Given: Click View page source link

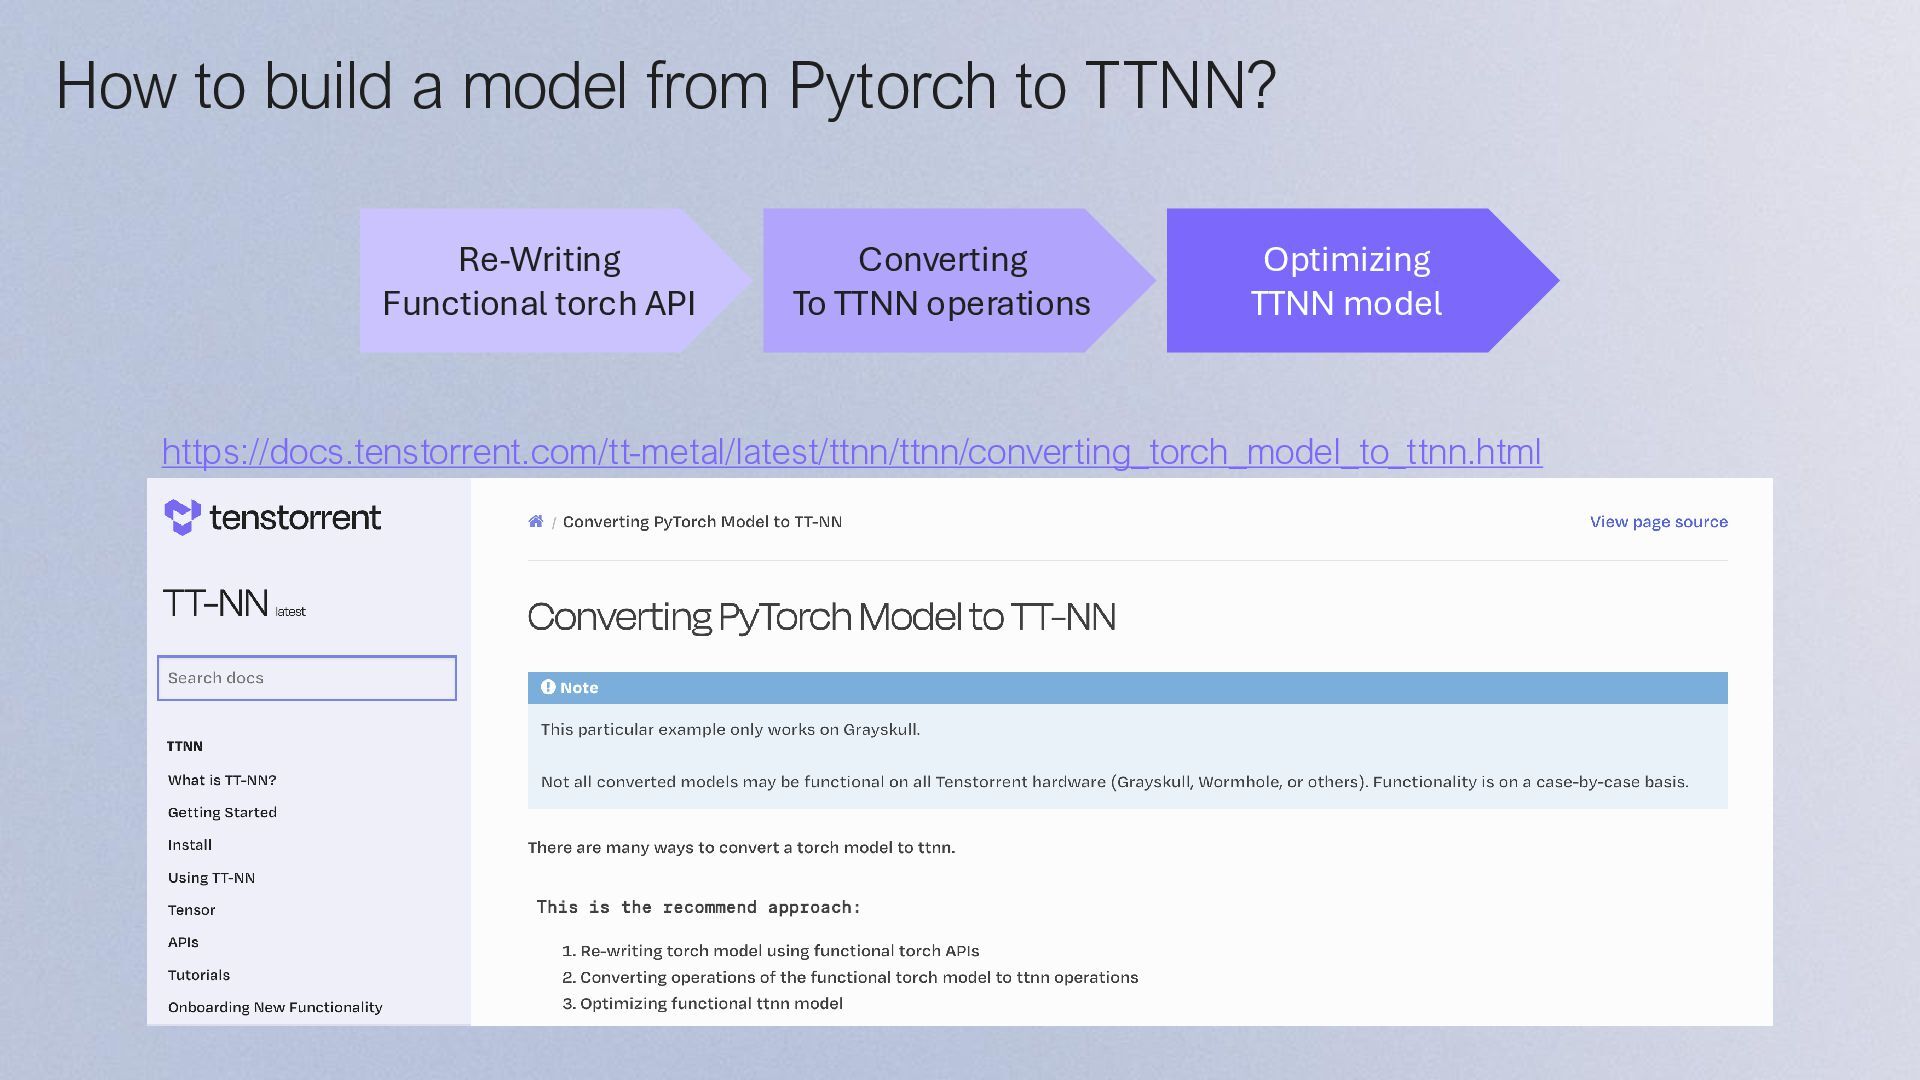Looking at the screenshot, I should coord(1659,522).
